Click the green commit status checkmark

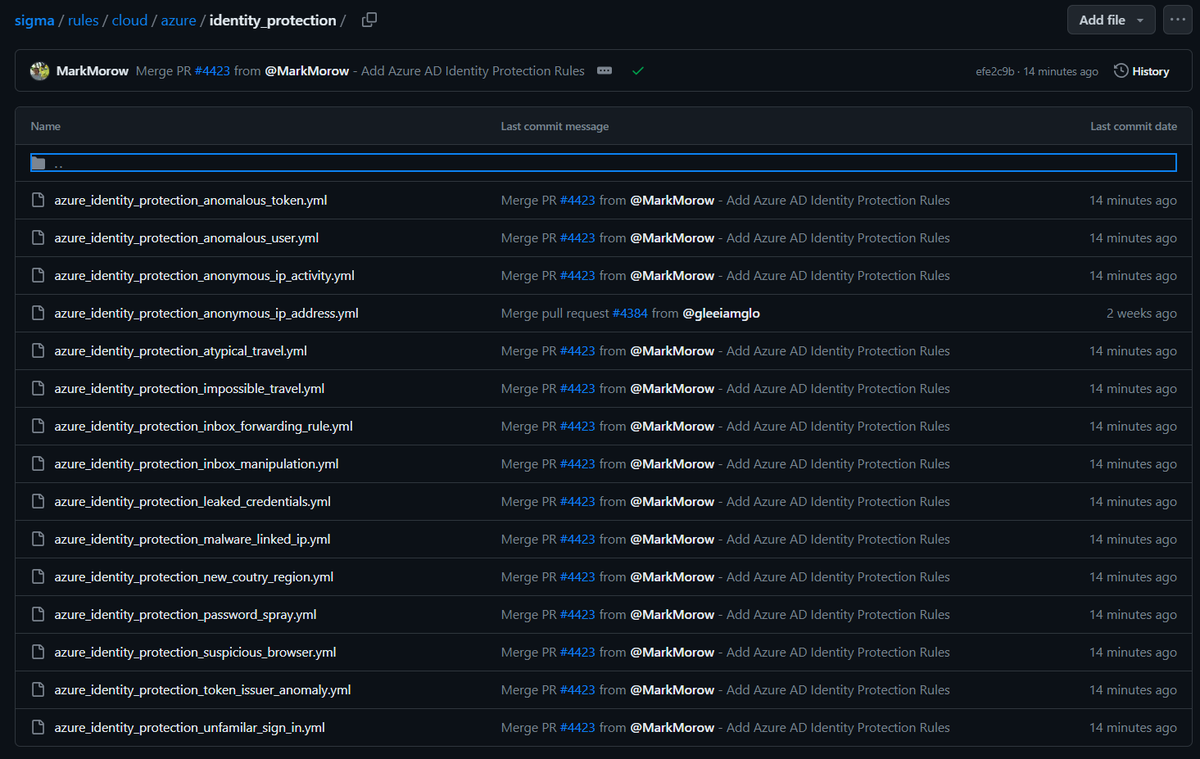point(638,71)
